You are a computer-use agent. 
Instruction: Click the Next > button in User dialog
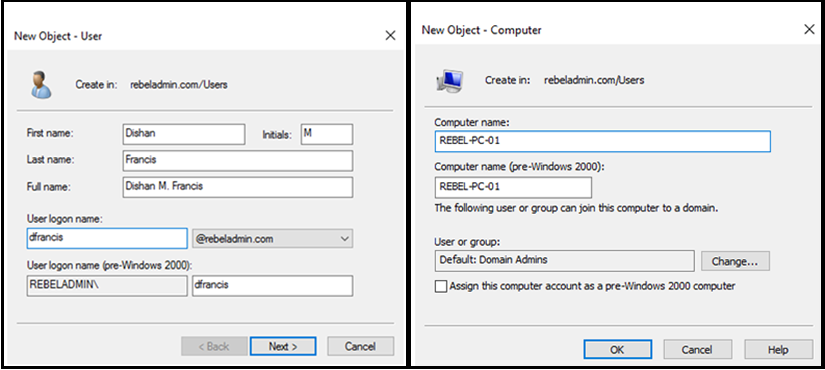pyautogui.click(x=283, y=346)
